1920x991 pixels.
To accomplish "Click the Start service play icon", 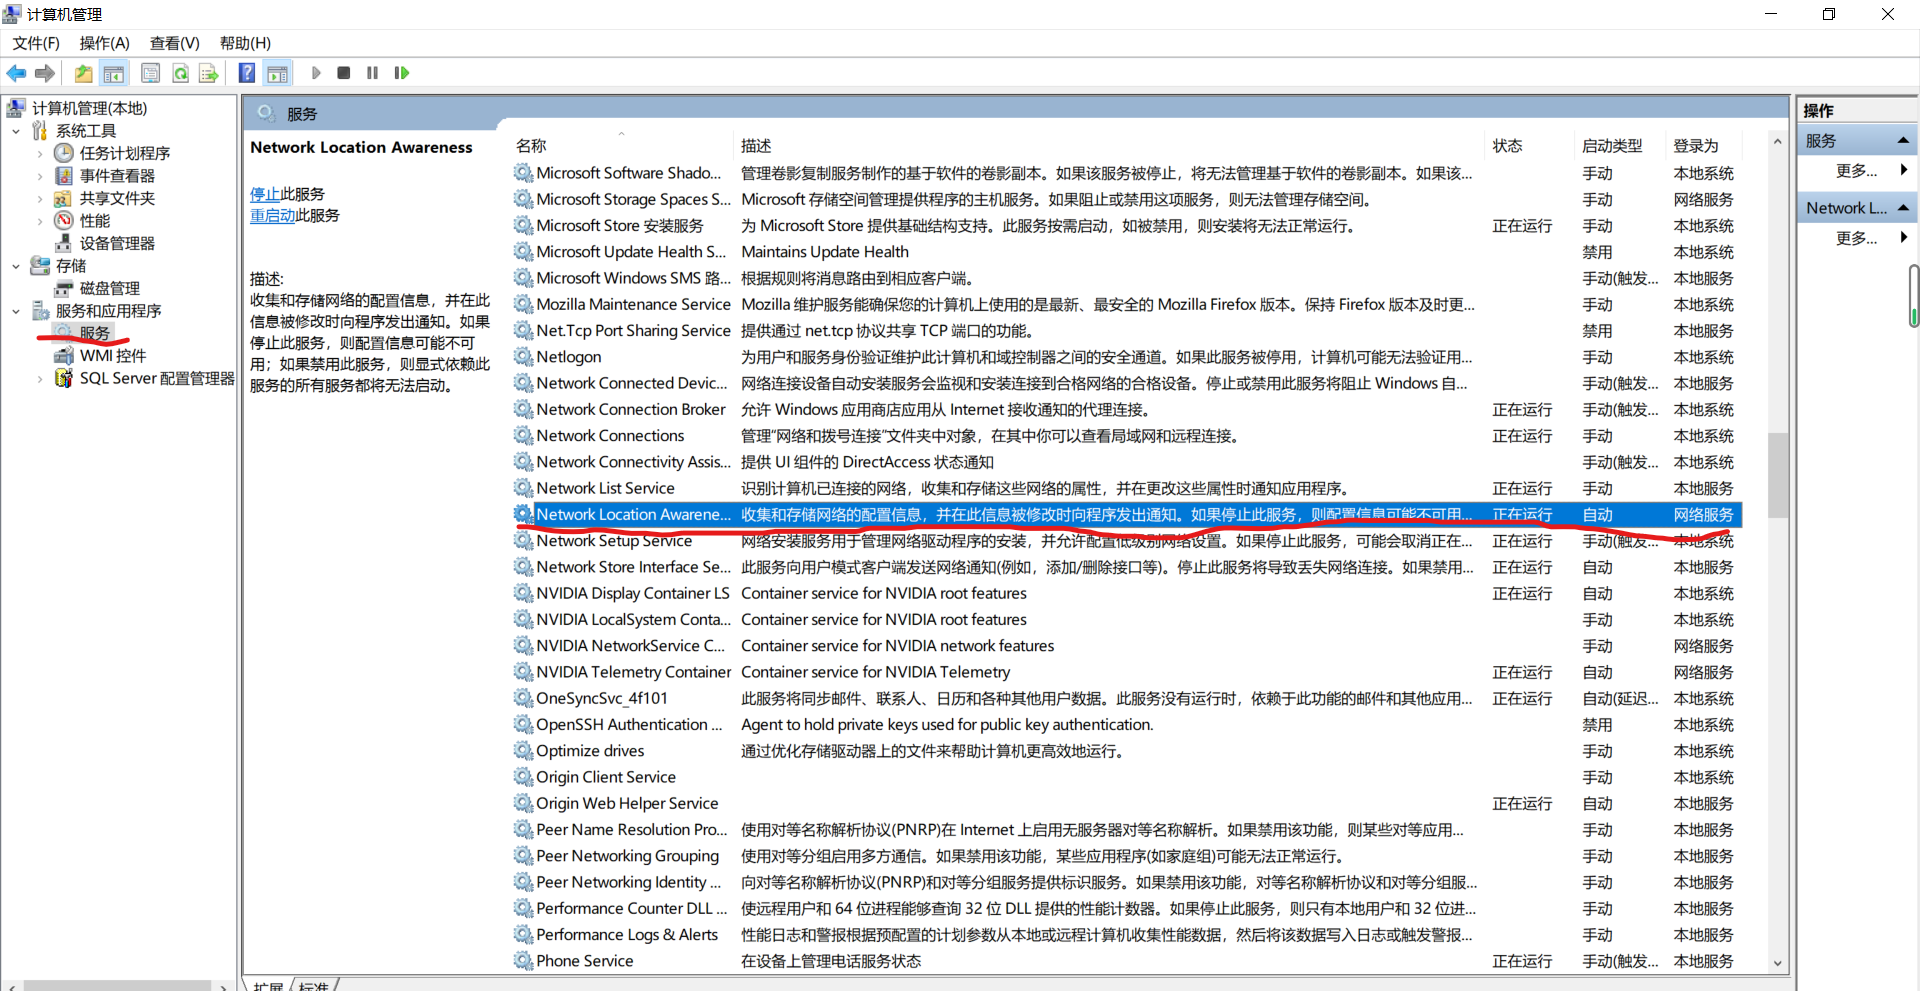I will (x=316, y=73).
